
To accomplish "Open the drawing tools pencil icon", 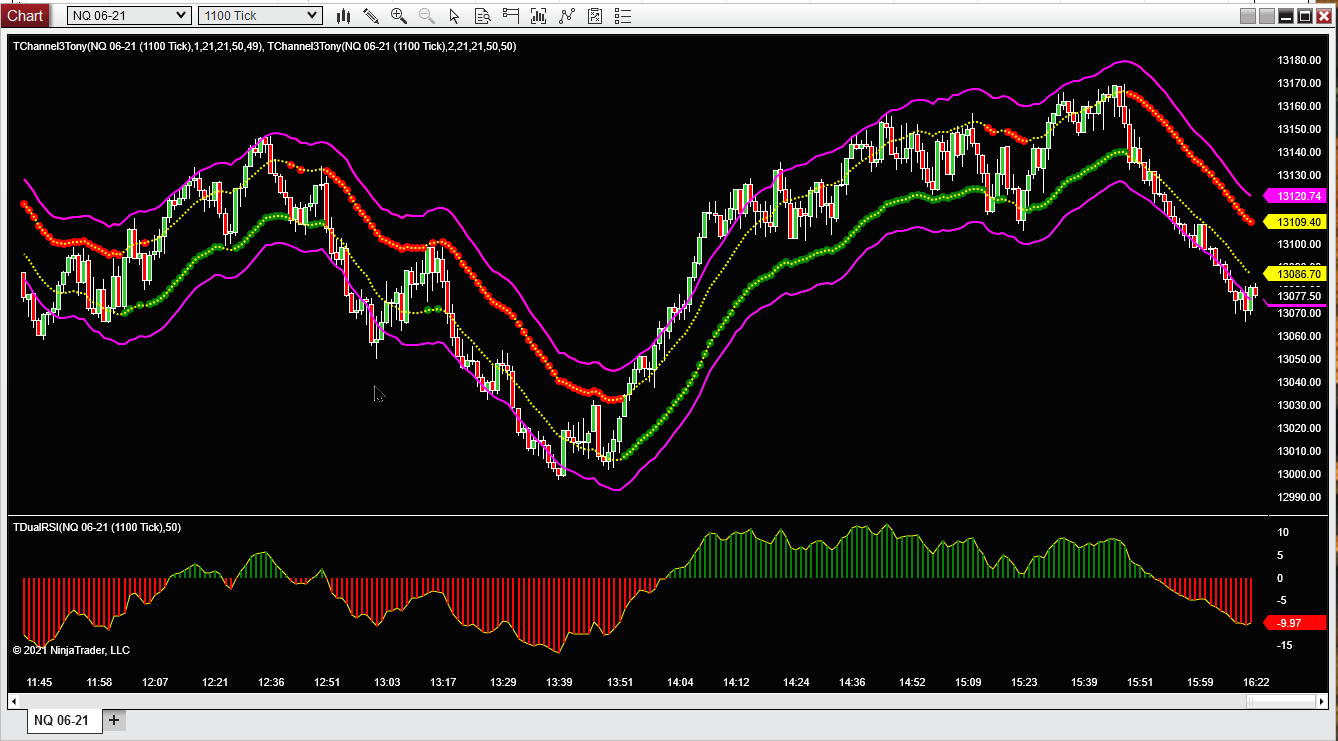I will pyautogui.click(x=371, y=15).
